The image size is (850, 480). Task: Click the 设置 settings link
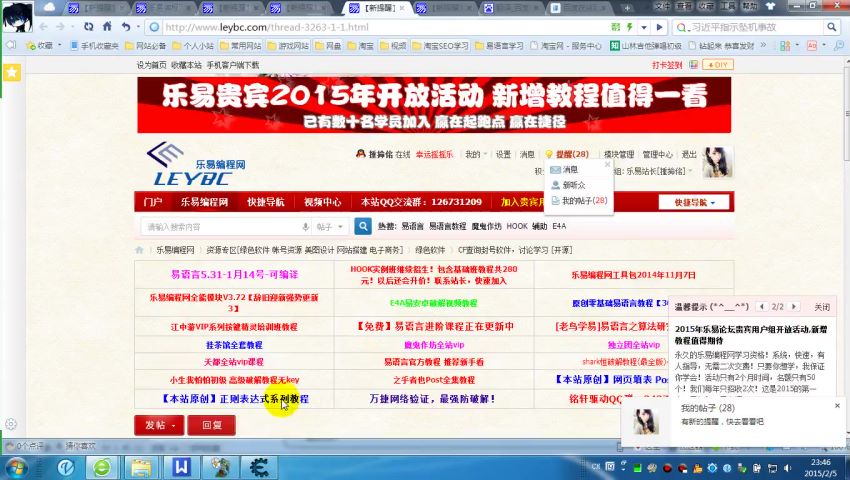pyautogui.click(x=503, y=155)
